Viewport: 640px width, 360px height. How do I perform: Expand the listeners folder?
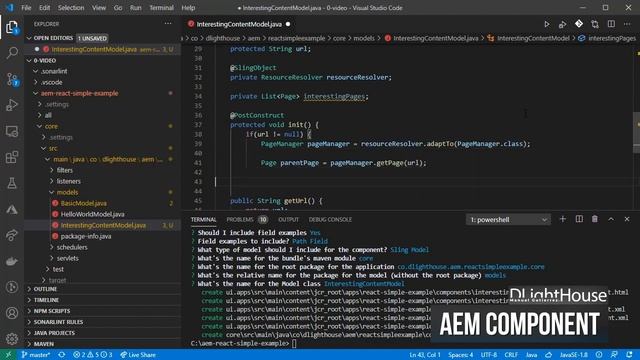[69, 181]
